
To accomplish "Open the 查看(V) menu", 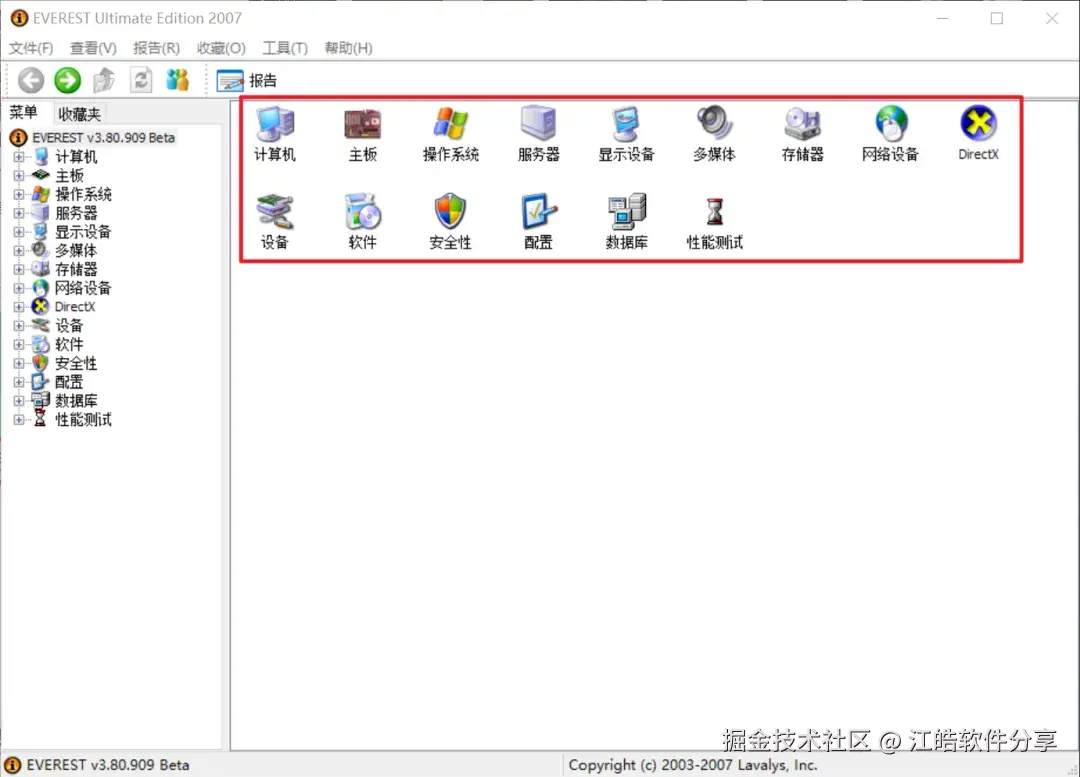I will click(93, 48).
